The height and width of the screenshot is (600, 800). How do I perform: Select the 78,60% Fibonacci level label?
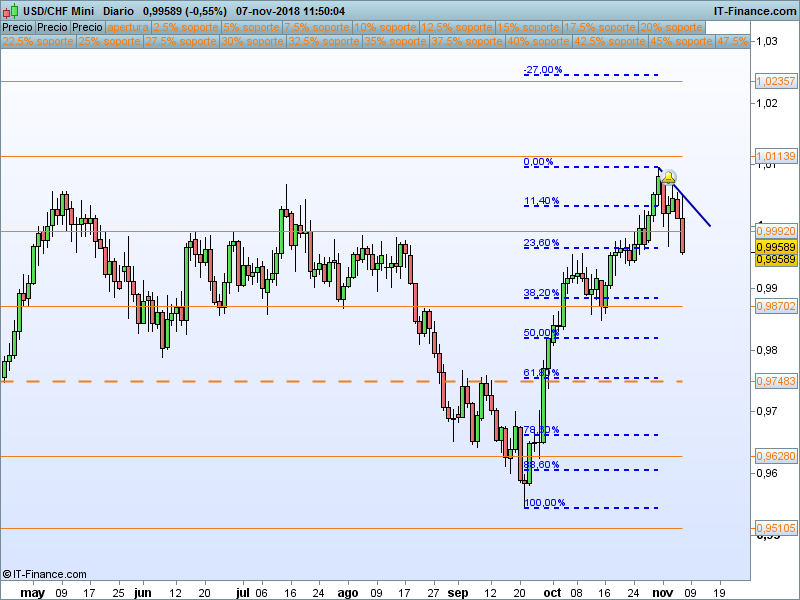point(541,430)
